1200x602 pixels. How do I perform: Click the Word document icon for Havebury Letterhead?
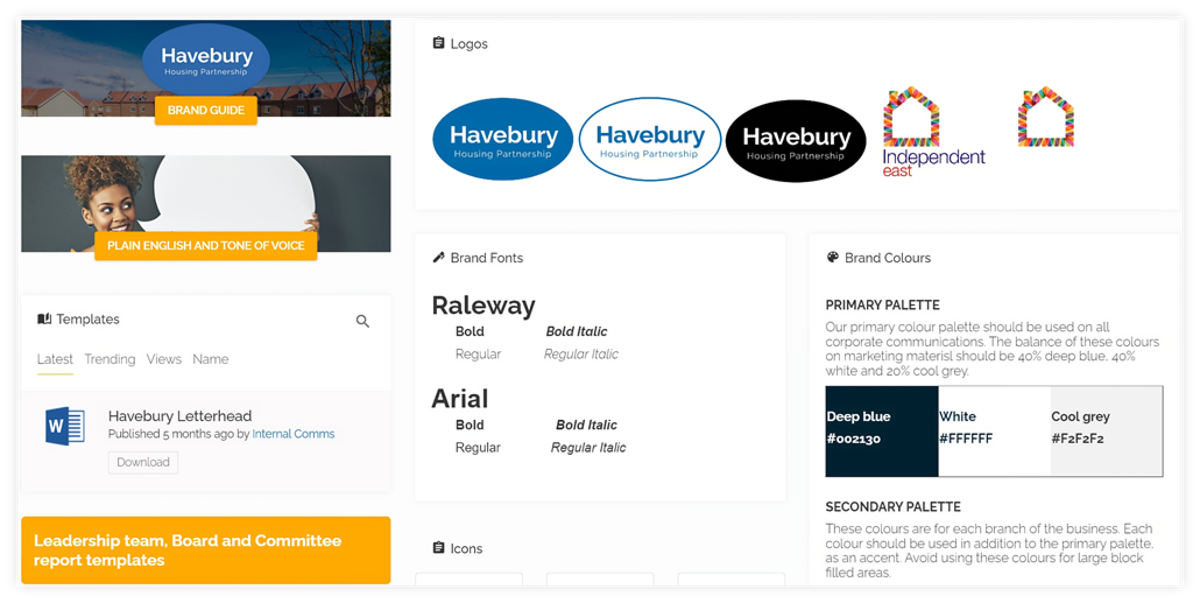(x=64, y=423)
